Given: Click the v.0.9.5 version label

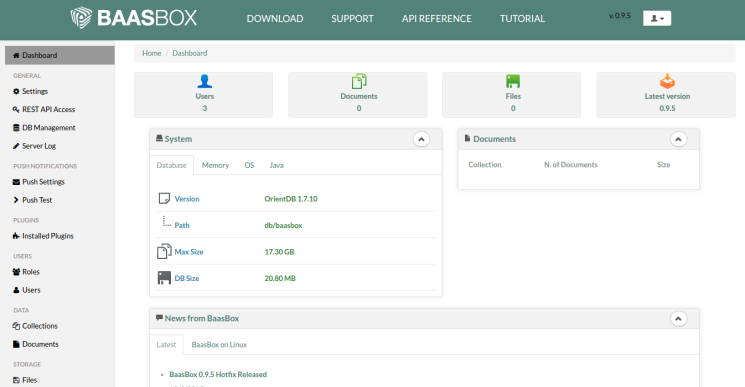Looking at the screenshot, I should (x=620, y=16).
